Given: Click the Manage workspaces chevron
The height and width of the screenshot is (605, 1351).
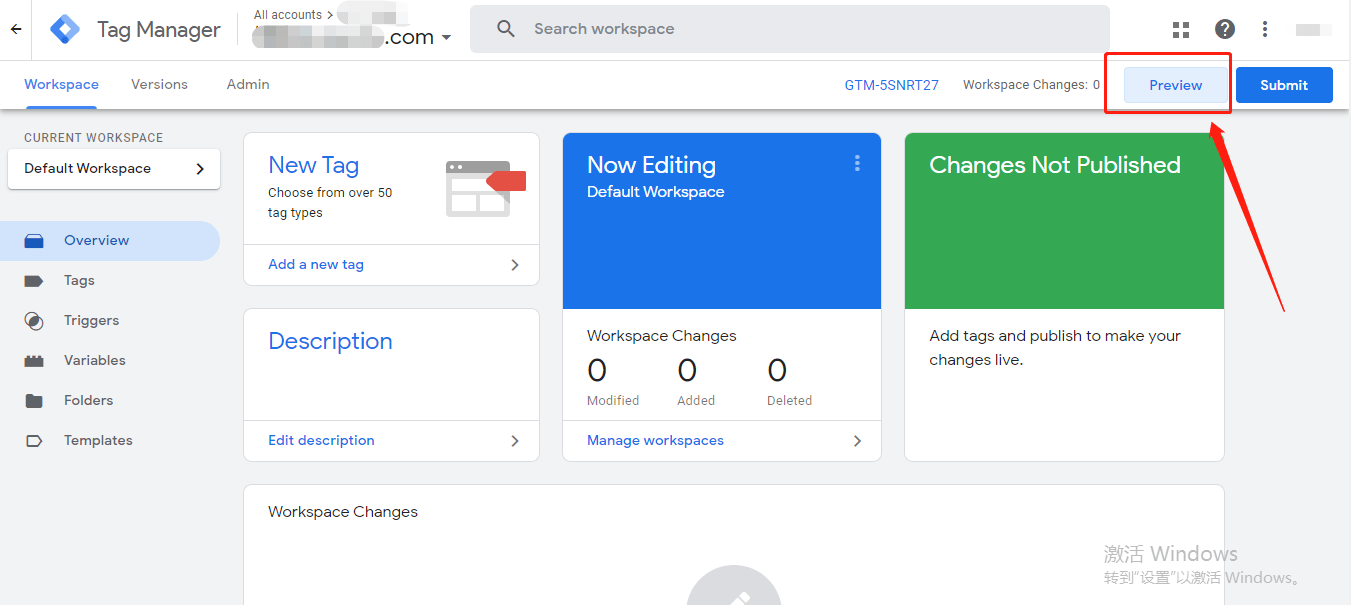Looking at the screenshot, I should coord(857,441).
